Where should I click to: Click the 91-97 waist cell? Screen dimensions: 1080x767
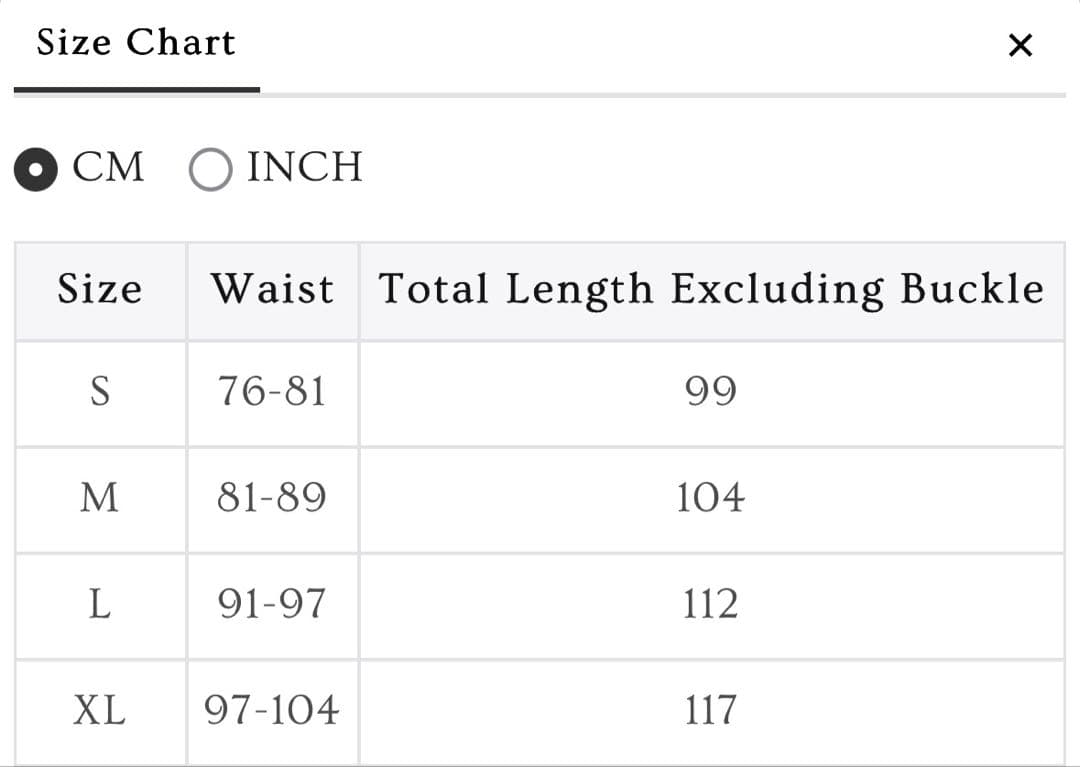pos(272,604)
